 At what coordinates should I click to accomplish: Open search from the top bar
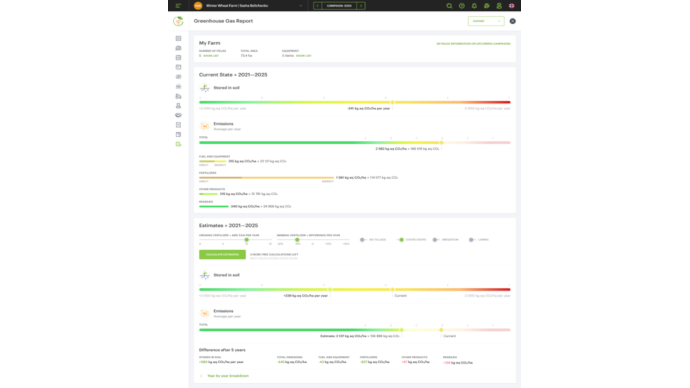tap(449, 6)
